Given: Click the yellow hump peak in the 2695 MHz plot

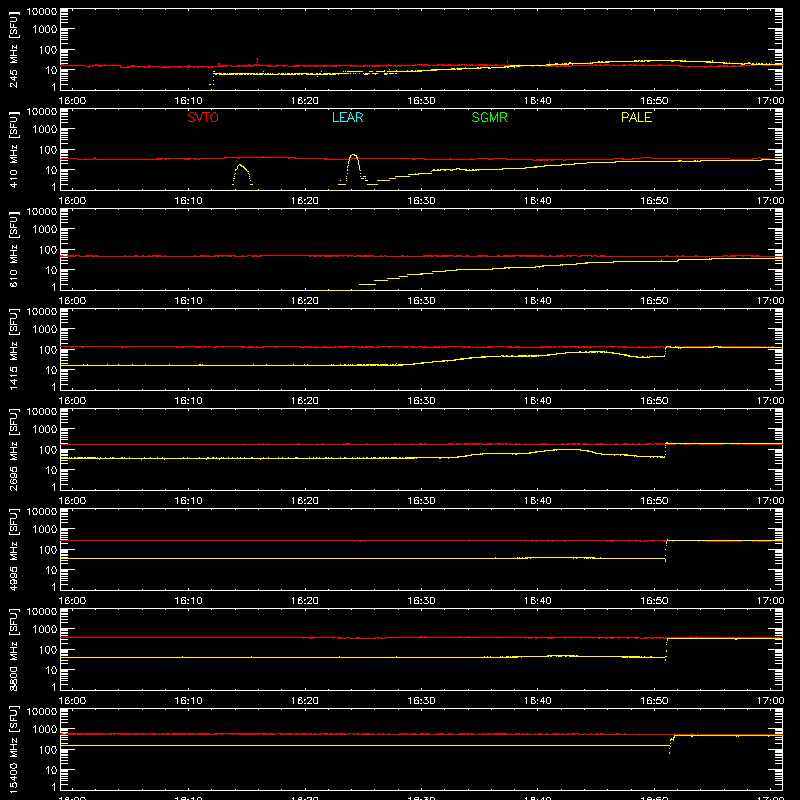Looking at the screenshot, I should (566, 449).
